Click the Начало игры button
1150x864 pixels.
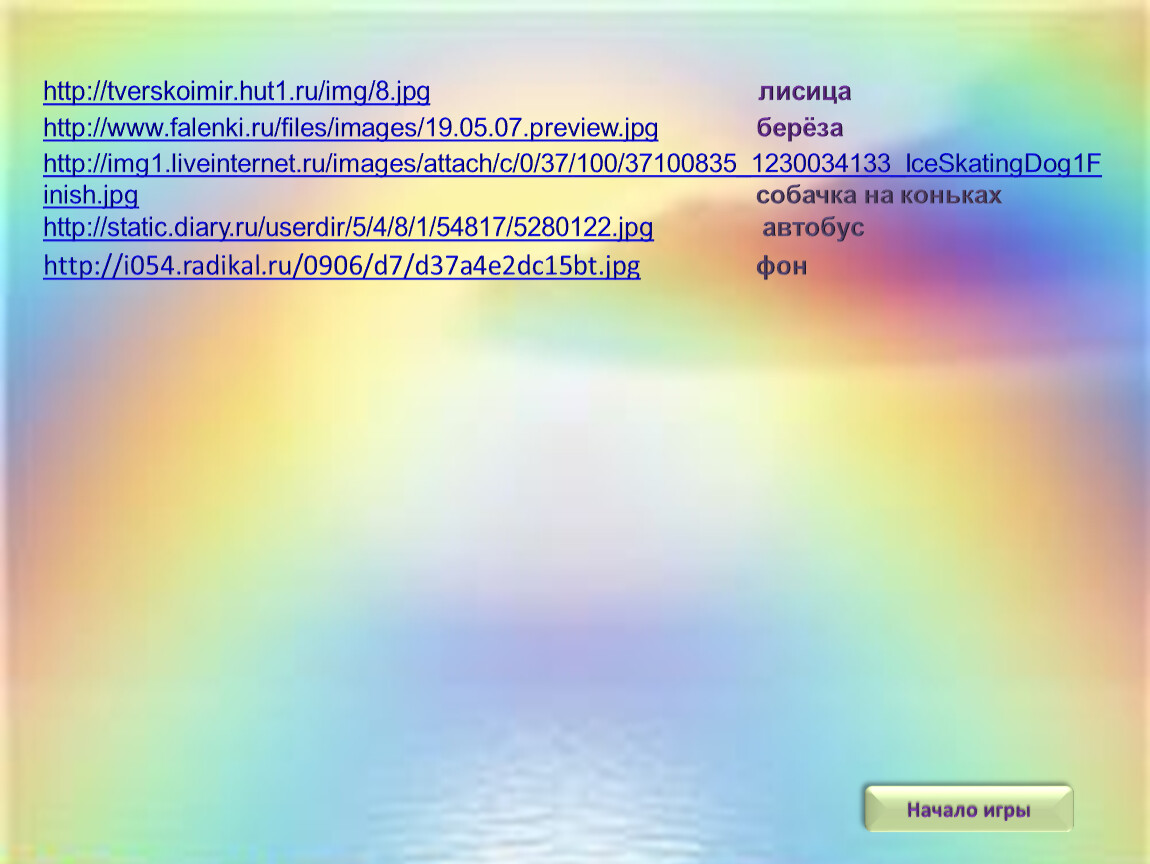[x=968, y=809]
